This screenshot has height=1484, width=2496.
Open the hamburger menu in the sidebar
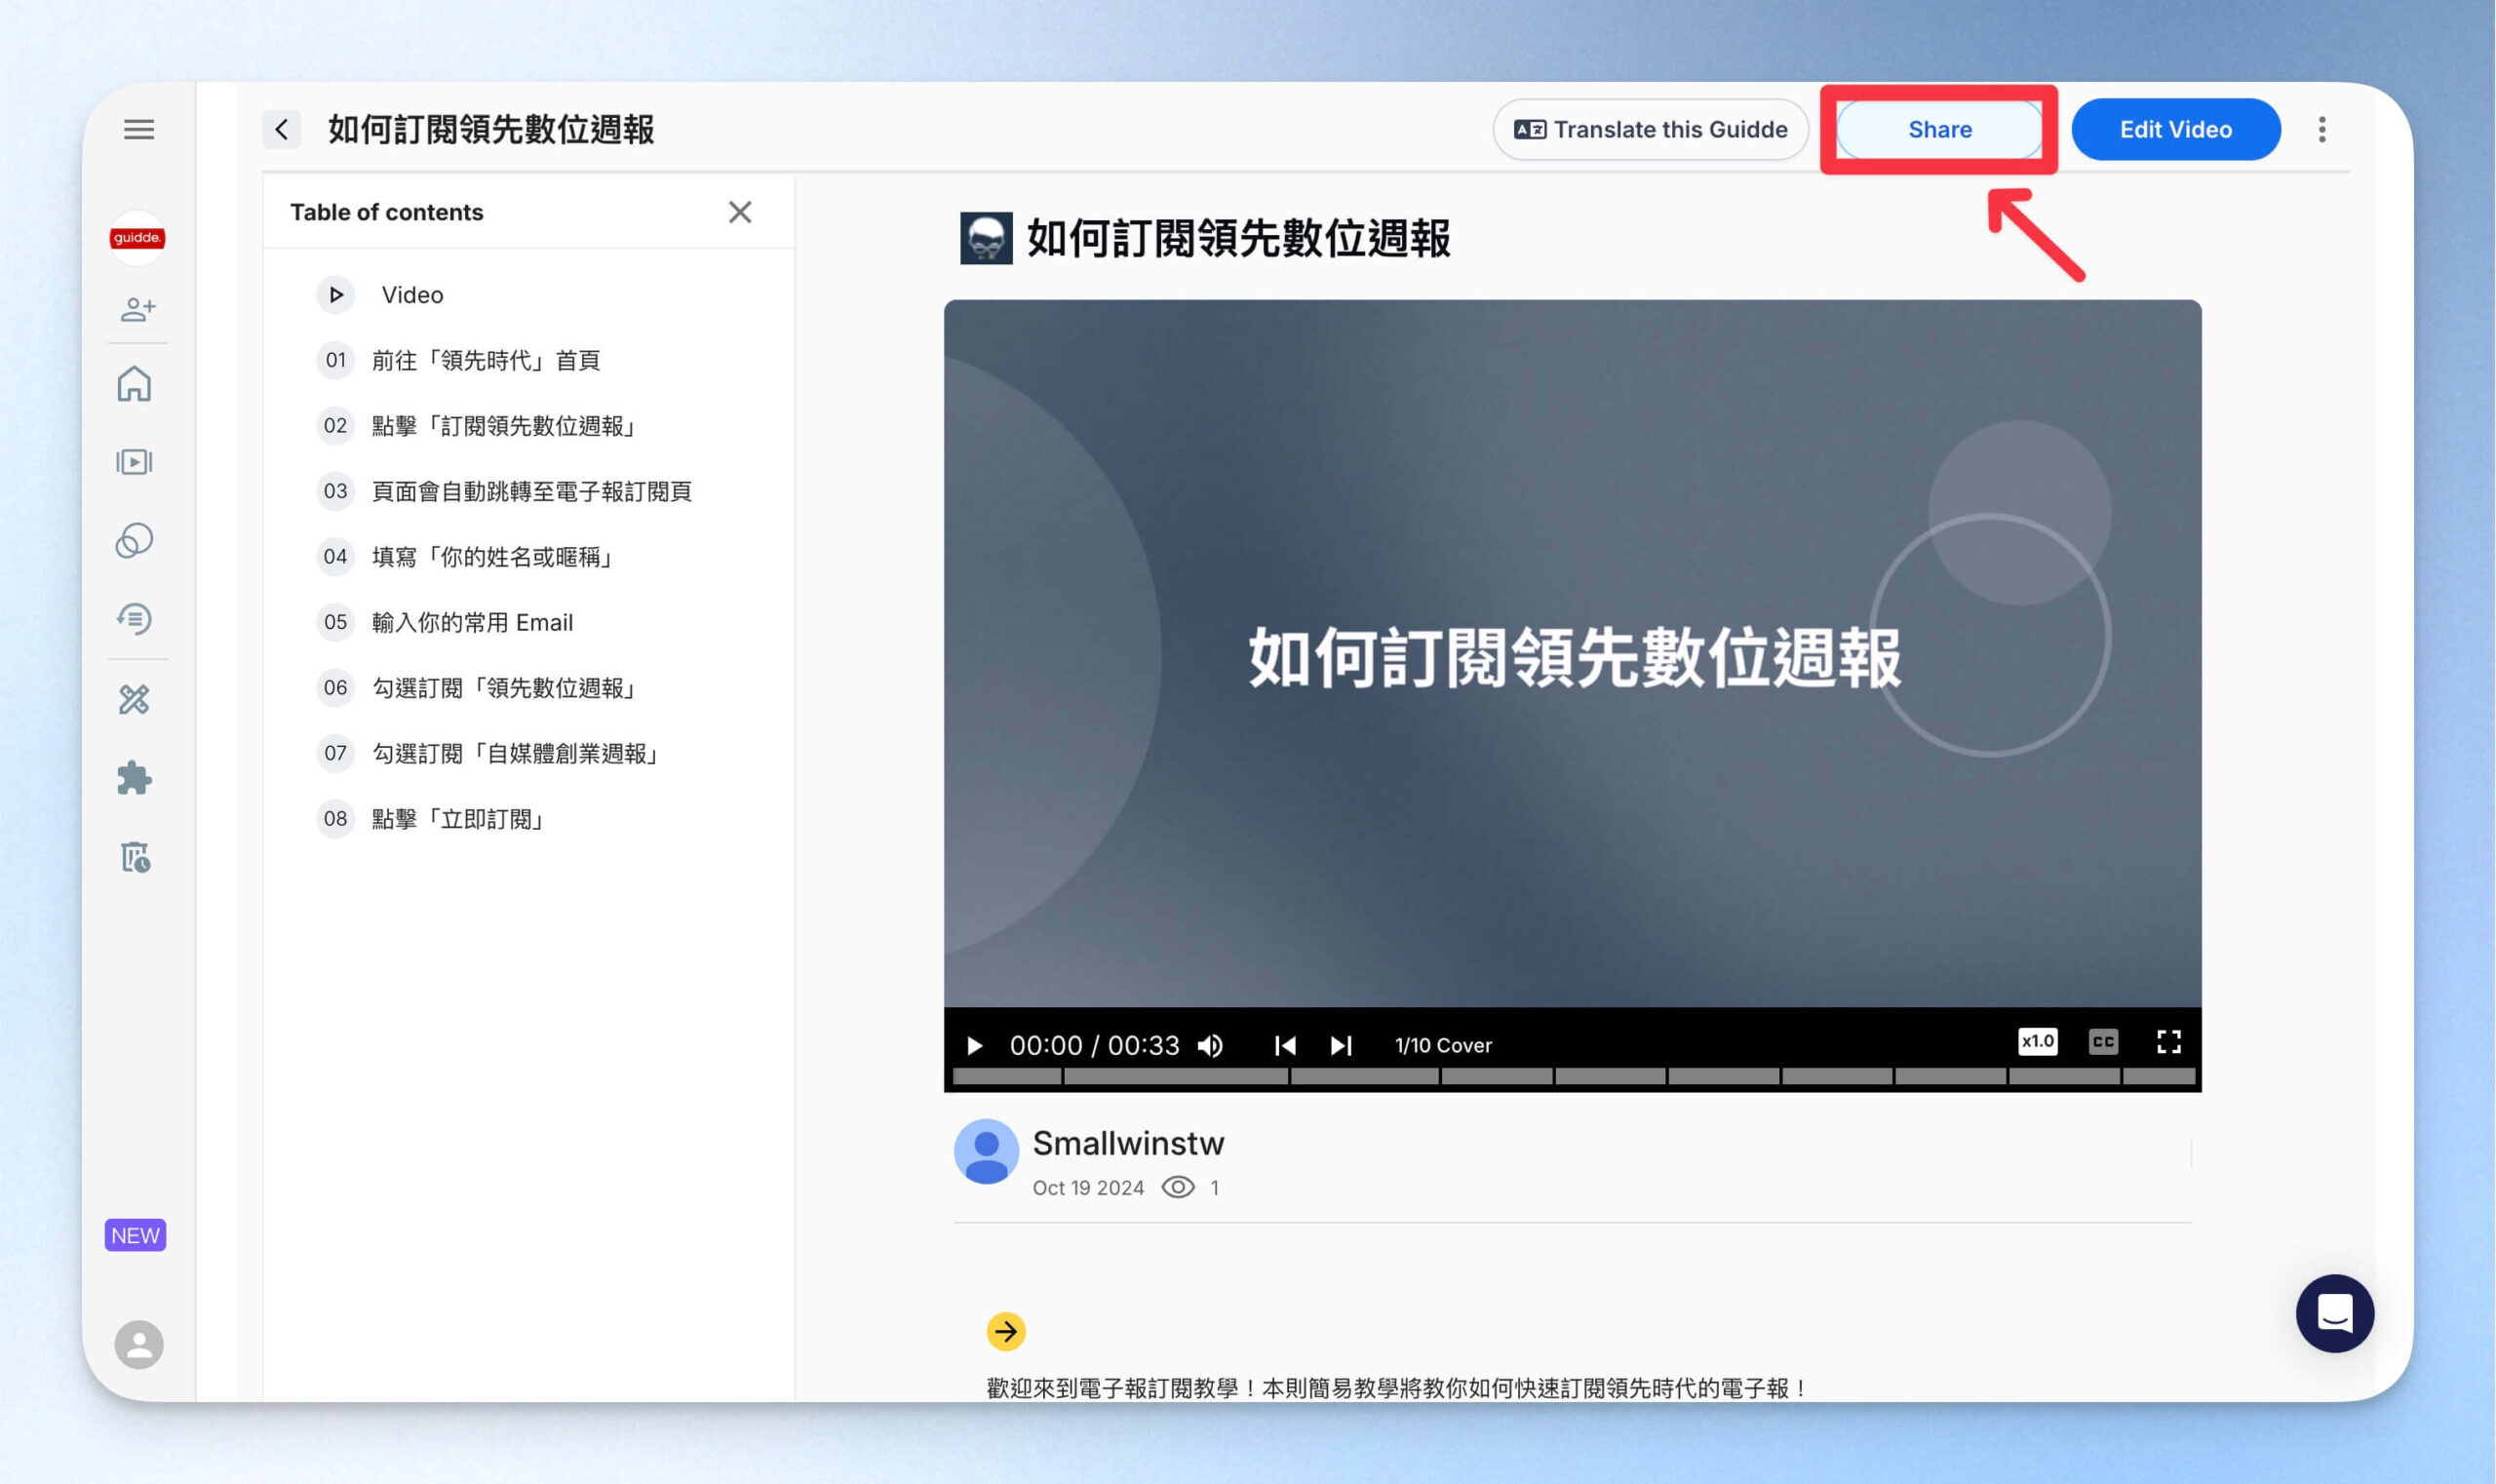click(139, 129)
